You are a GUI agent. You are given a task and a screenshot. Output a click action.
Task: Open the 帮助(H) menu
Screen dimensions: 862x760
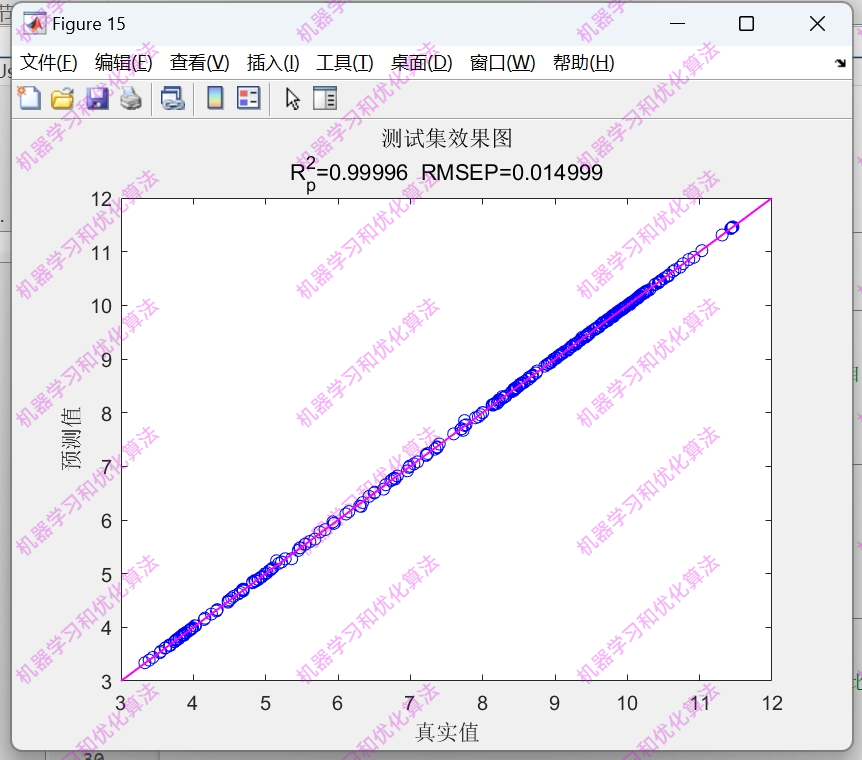click(x=584, y=63)
